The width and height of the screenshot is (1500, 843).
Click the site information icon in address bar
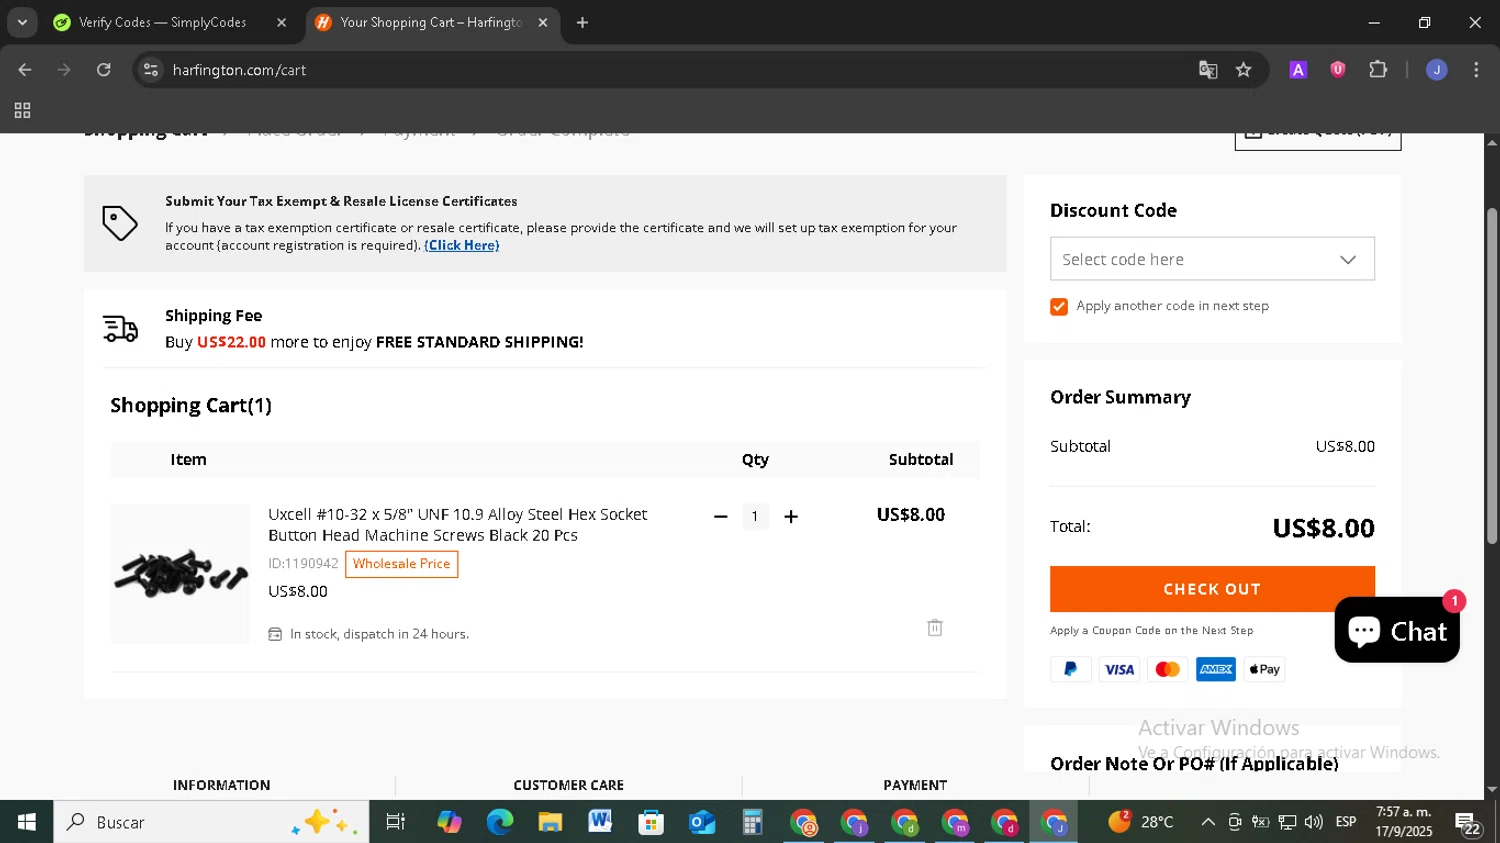tap(150, 70)
